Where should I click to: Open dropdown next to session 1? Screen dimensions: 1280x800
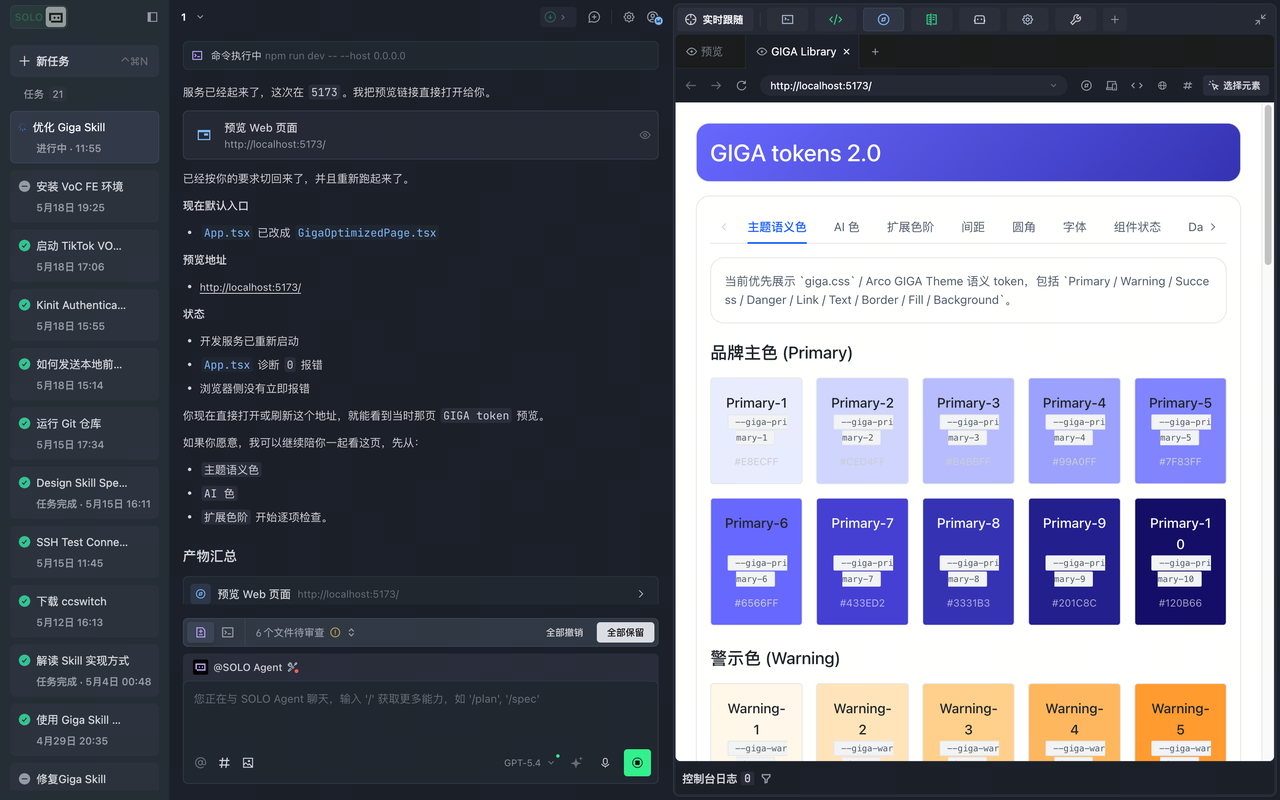[x=200, y=17]
